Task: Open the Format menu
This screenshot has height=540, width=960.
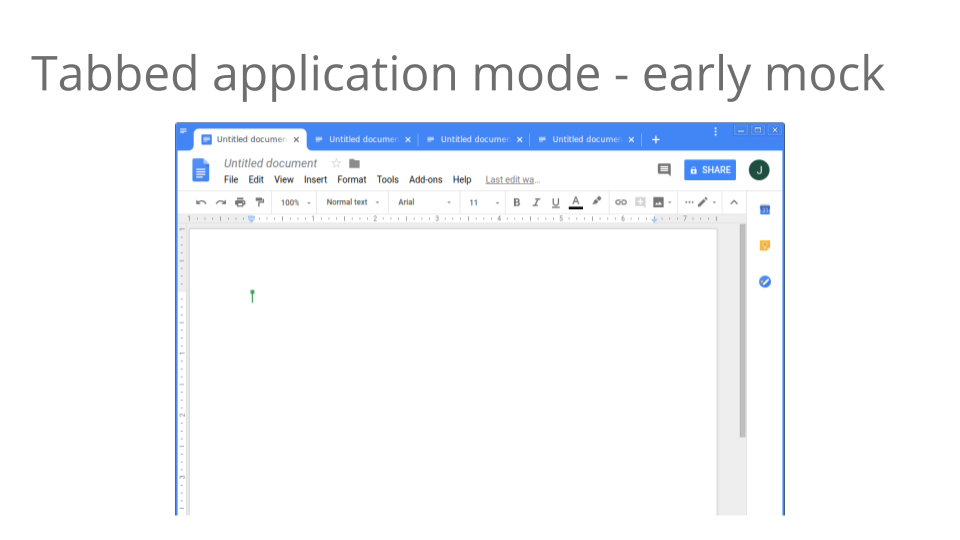Action: (351, 179)
